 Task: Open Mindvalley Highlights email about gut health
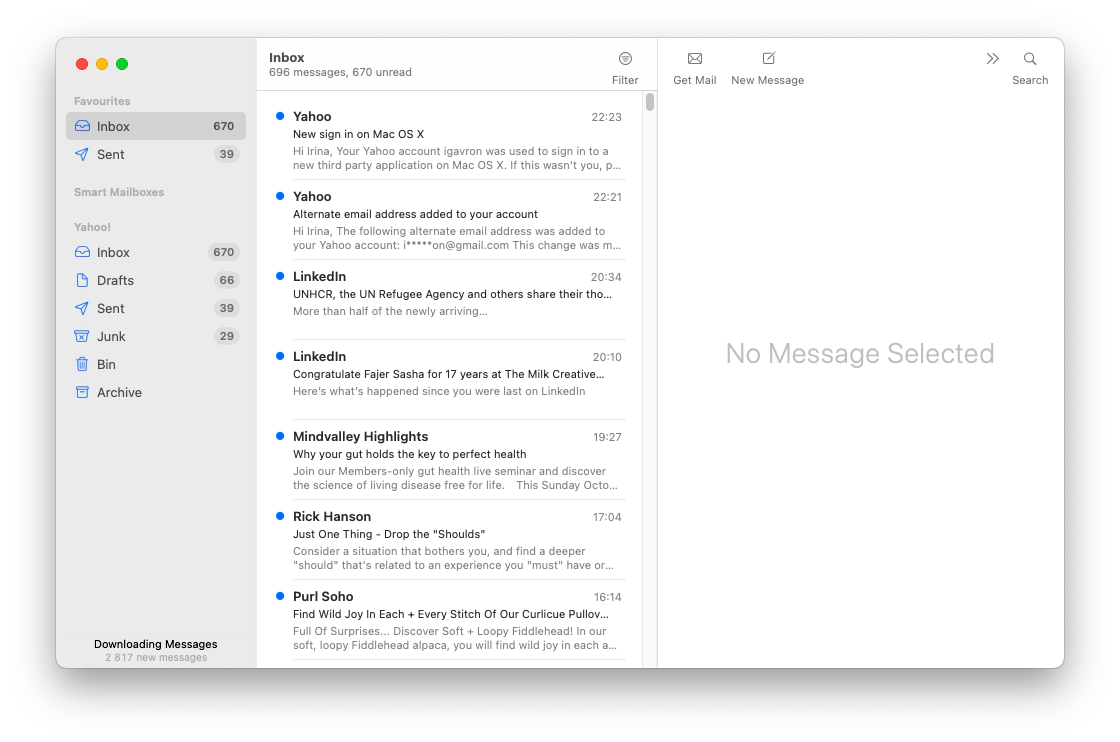coord(449,460)
